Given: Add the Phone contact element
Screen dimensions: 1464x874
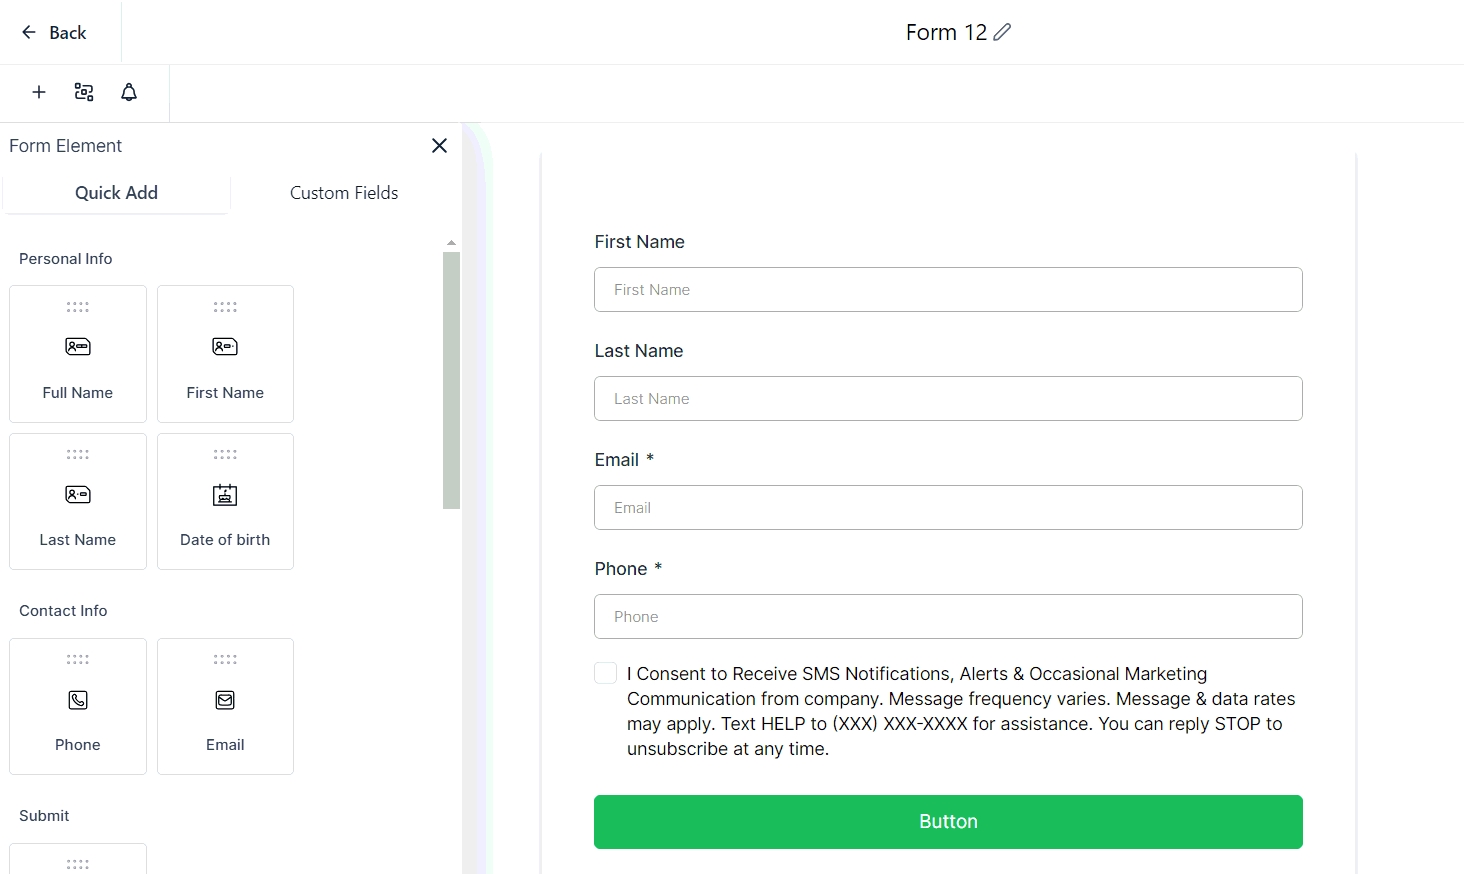Looking at the screenshot, I should pyautogui.click(x=78, y=706).
